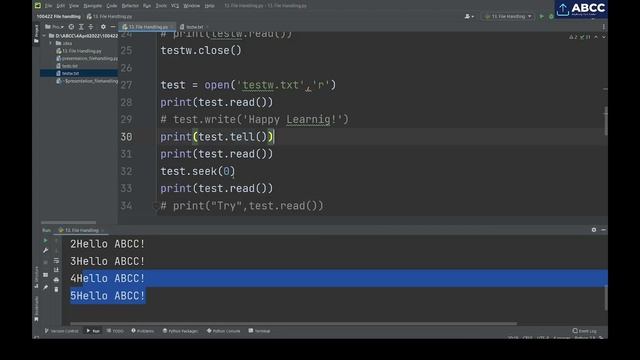Image resolution: width=640 pixels, height=360 pixels.
Task: Click the editor vertical scrollbar
Action: point(606,121)
